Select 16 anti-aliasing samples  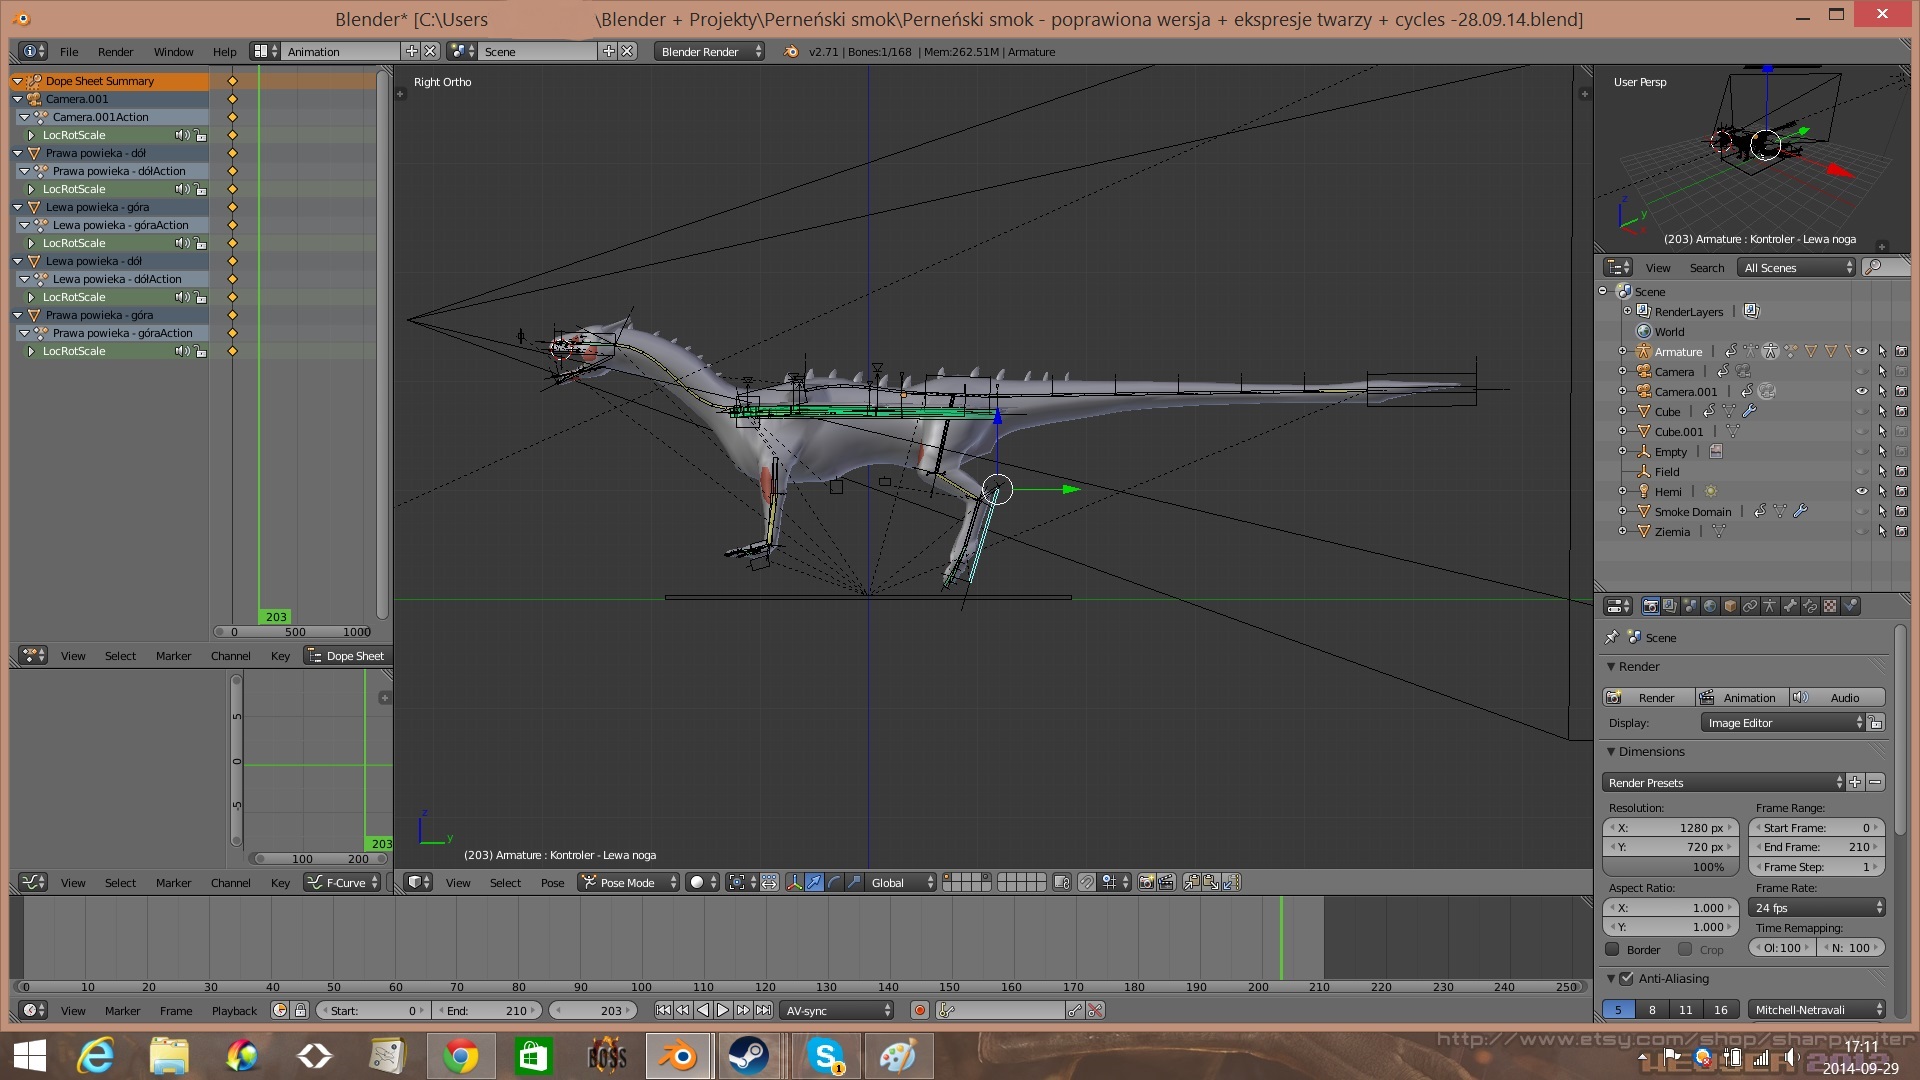1720,1009
